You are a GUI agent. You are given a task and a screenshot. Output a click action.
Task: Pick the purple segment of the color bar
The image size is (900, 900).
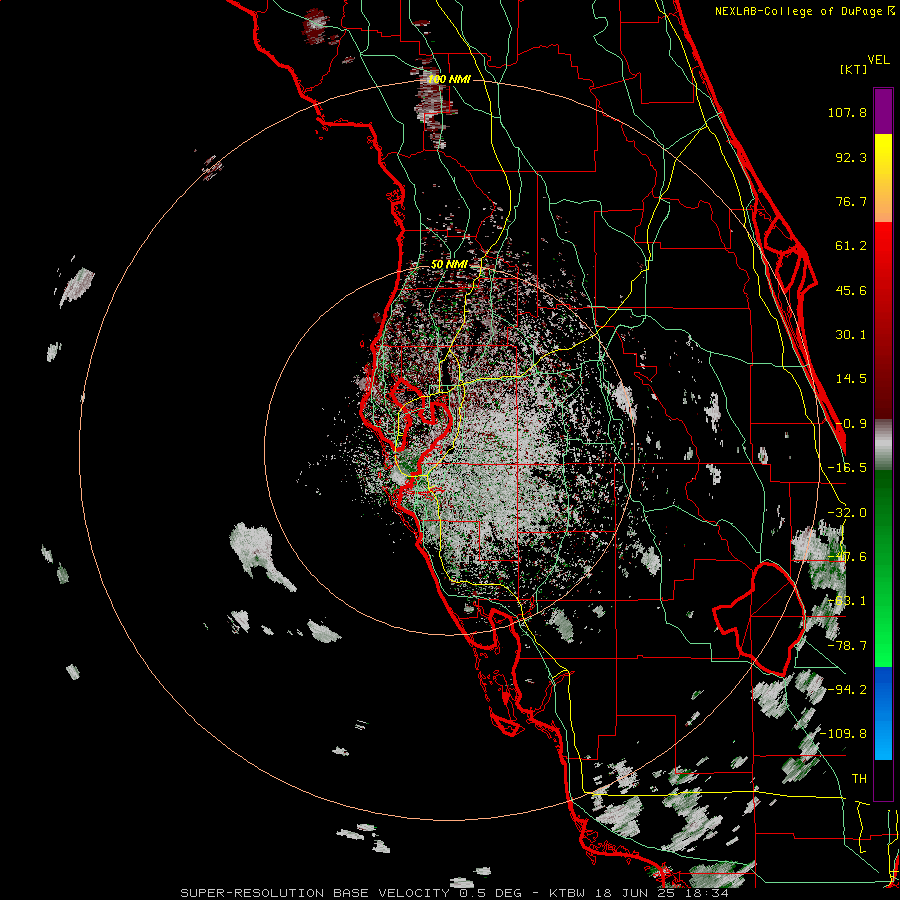click(883, 112)
